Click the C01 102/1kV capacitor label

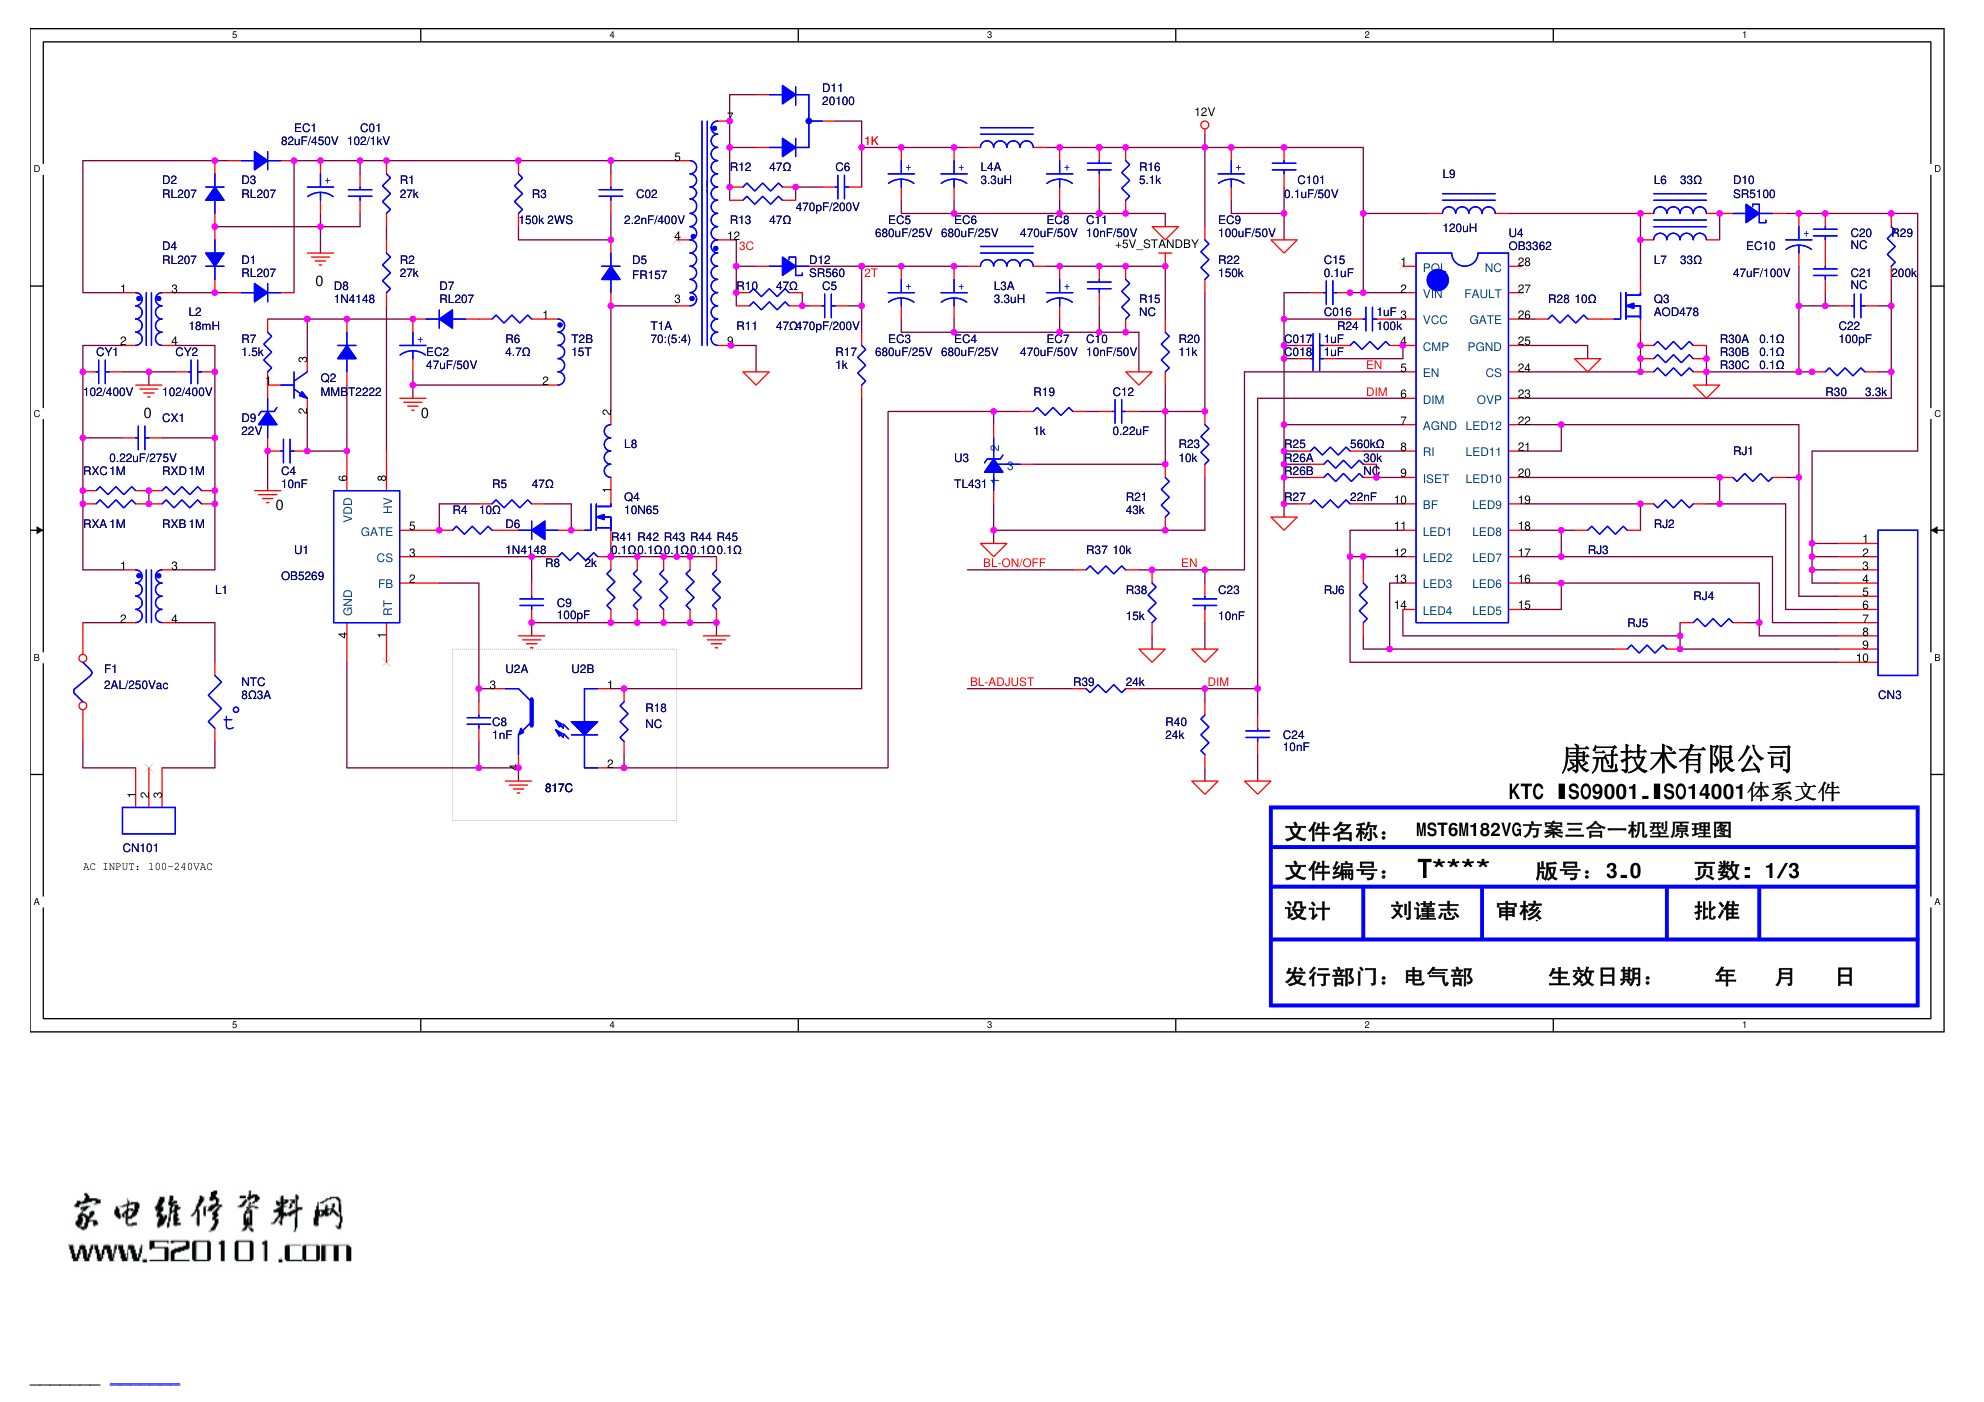click(368, 134)
